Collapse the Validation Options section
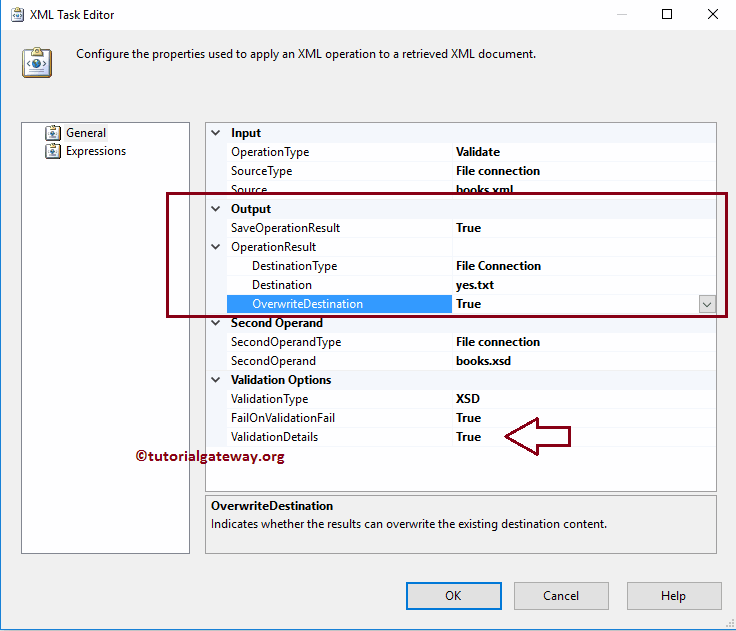The width and height of the screenshot is (736, 631). pyautogui.click(x=216, y=380)
